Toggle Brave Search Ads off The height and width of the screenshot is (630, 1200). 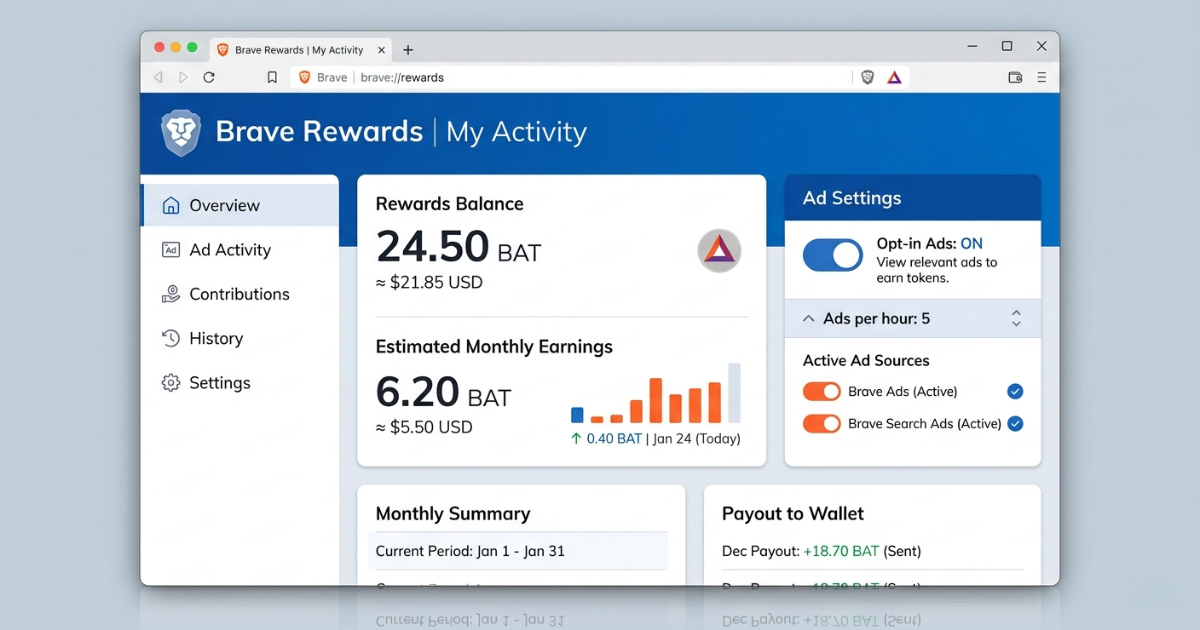point(821,423)
